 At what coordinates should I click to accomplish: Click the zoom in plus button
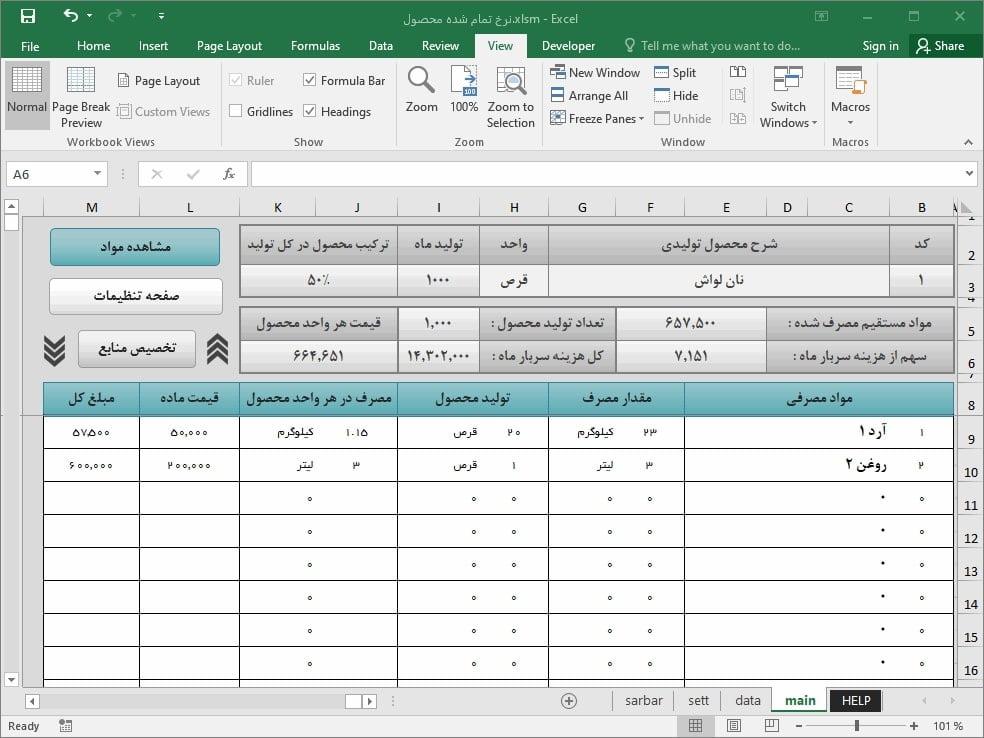(914, 726)
